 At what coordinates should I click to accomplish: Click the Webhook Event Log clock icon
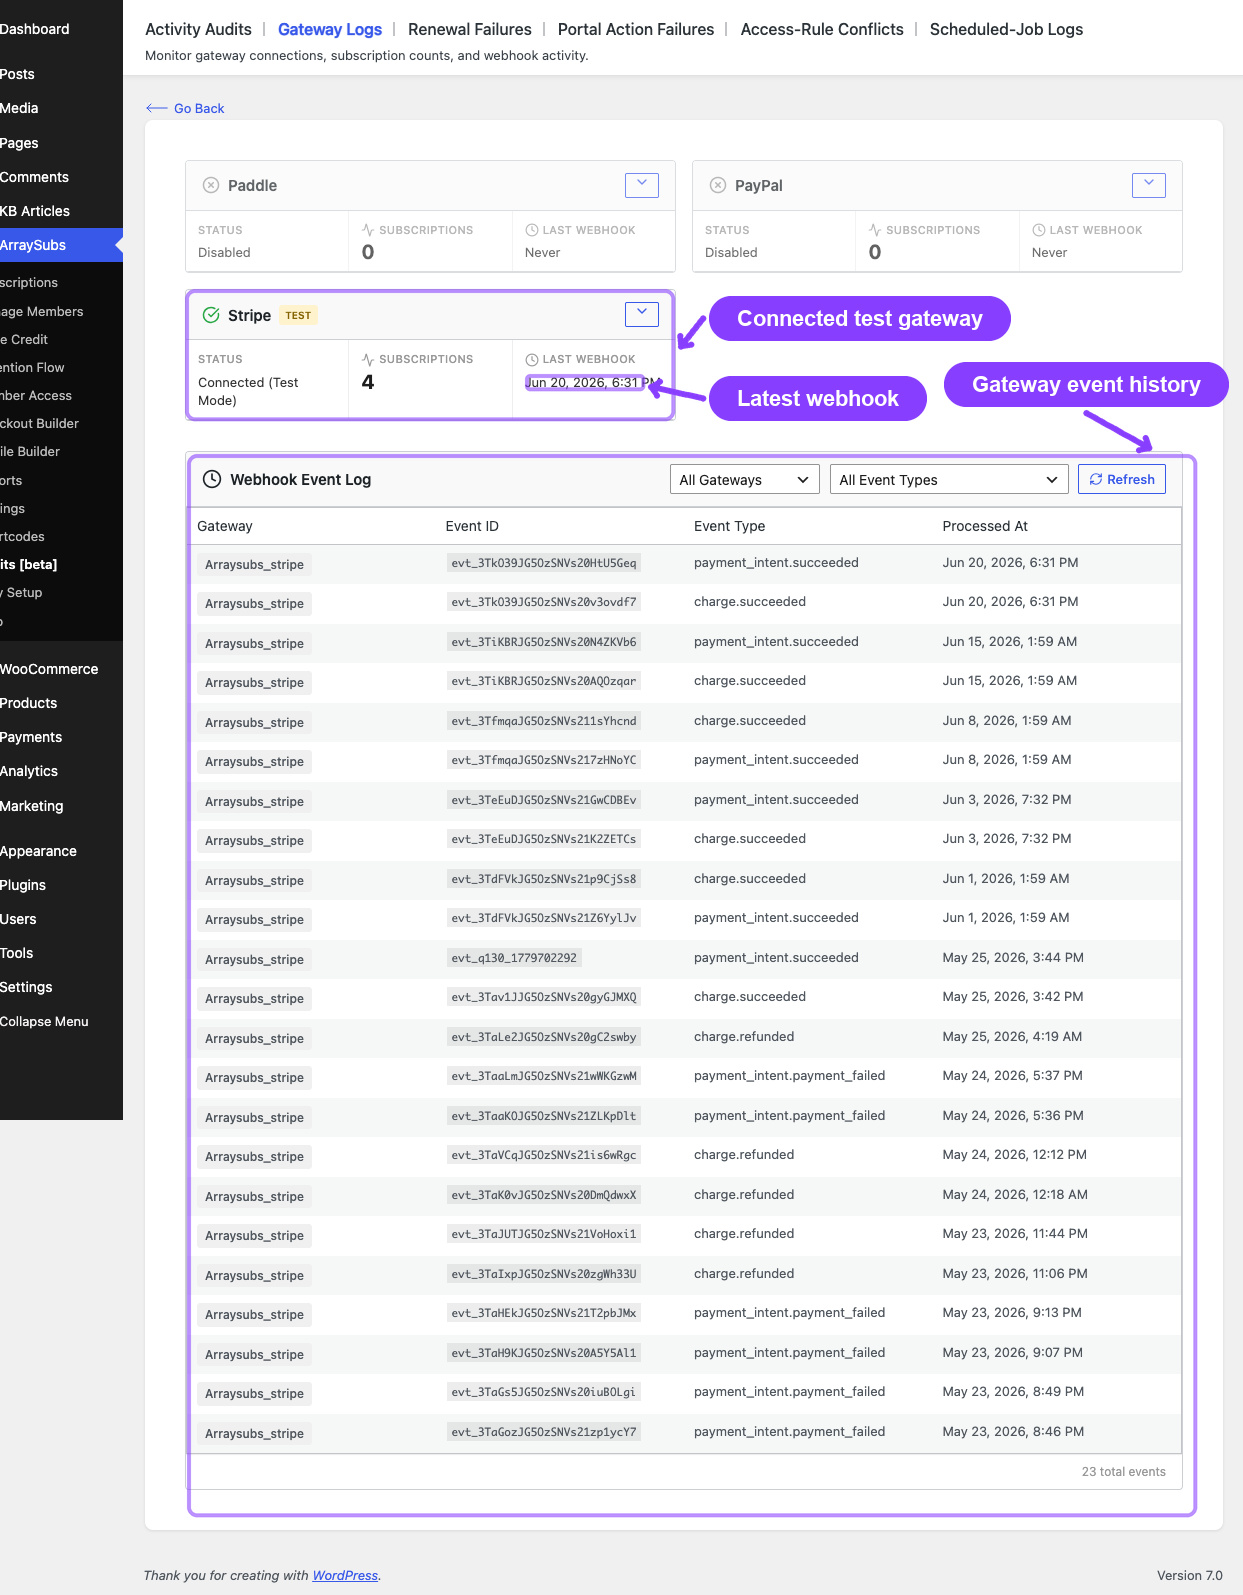click(212, 479)
